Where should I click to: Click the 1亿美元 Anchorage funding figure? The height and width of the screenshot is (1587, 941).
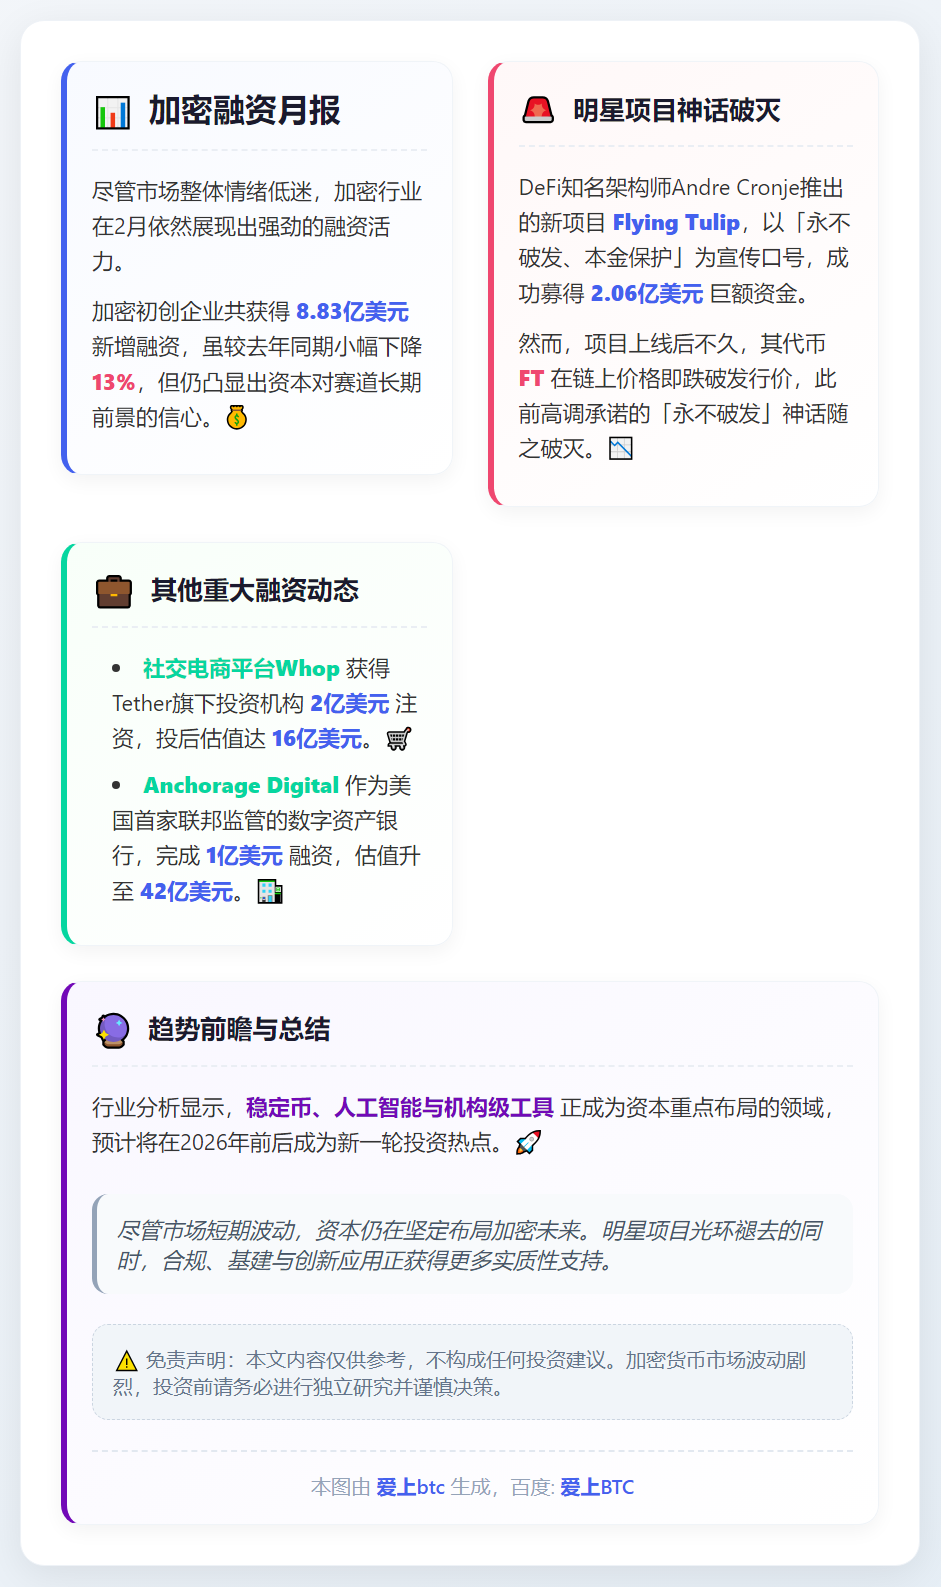coord(244,856)
